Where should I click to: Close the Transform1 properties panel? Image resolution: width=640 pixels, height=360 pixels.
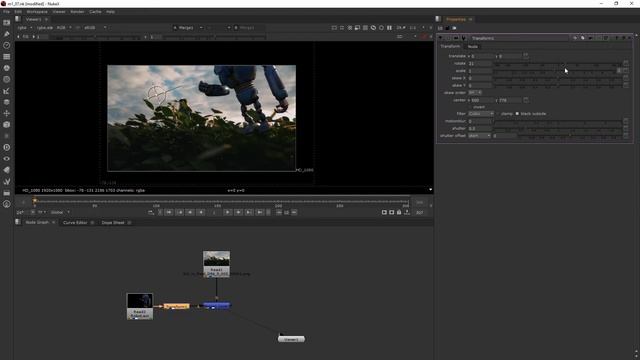coord(630,38)
